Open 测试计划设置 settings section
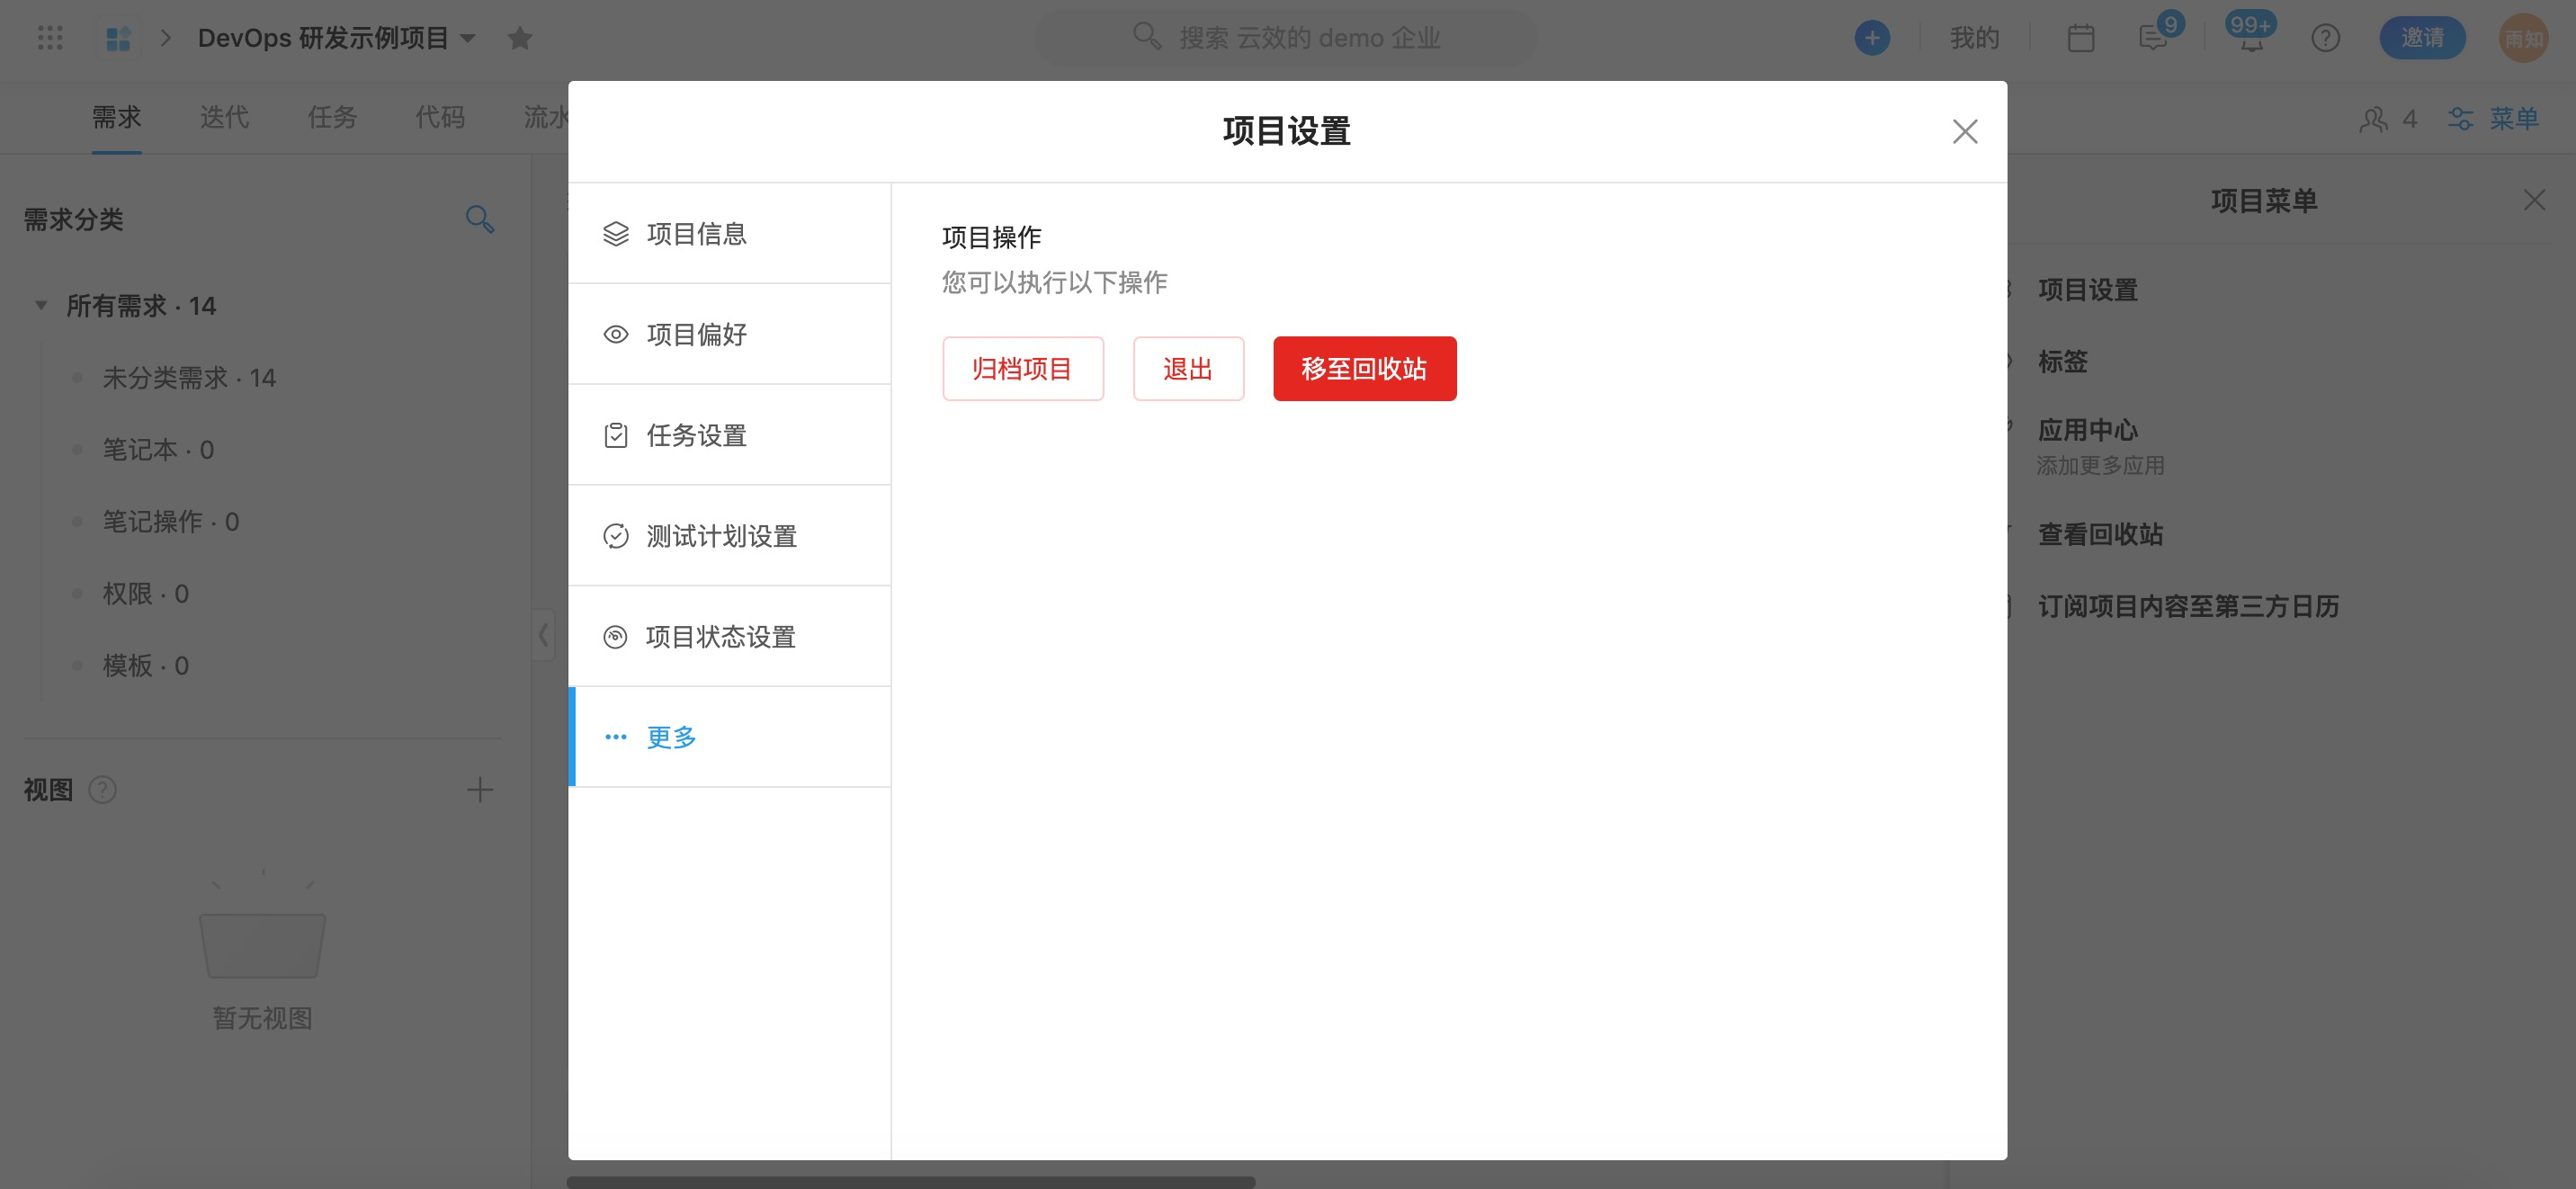The width and height of the screenshot is (2576, 1189). [729, 536]
